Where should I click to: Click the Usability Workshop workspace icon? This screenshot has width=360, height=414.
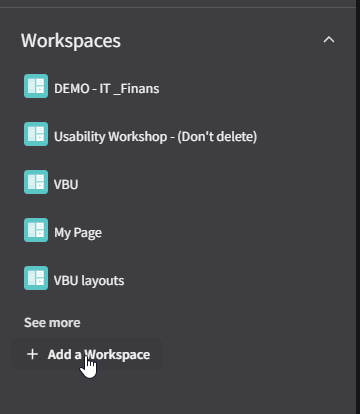[x=36, y=134]
